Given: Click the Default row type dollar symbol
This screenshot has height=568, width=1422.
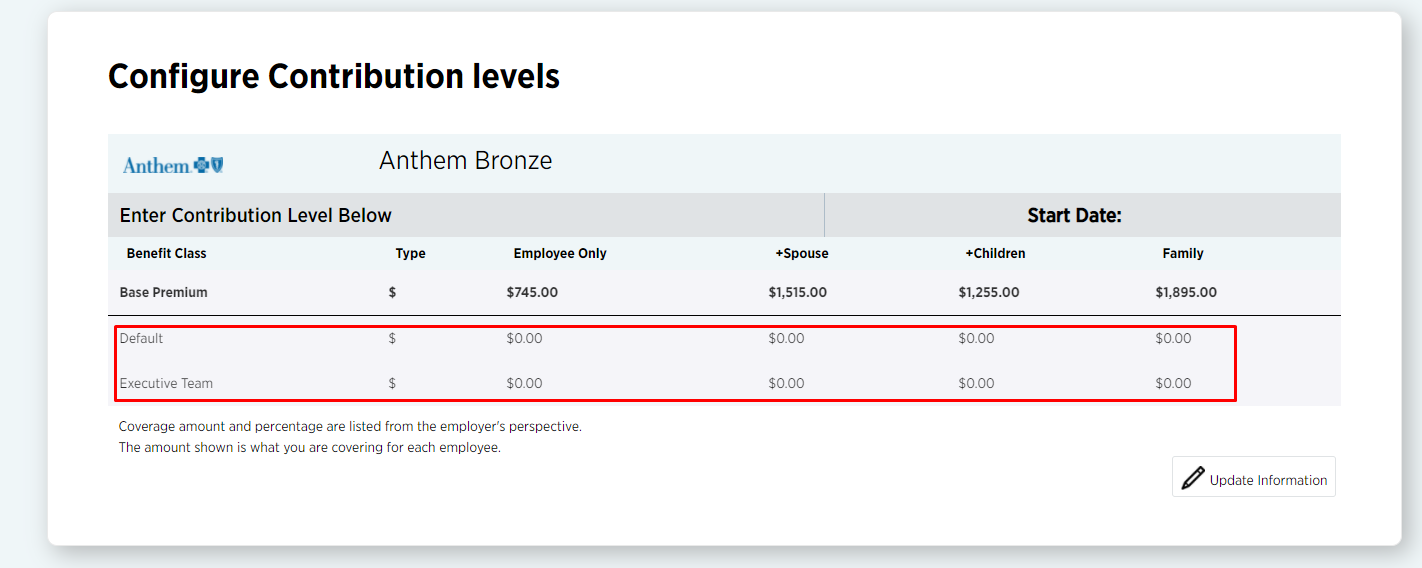Looking at the screenshot, I should pos(392,338).
